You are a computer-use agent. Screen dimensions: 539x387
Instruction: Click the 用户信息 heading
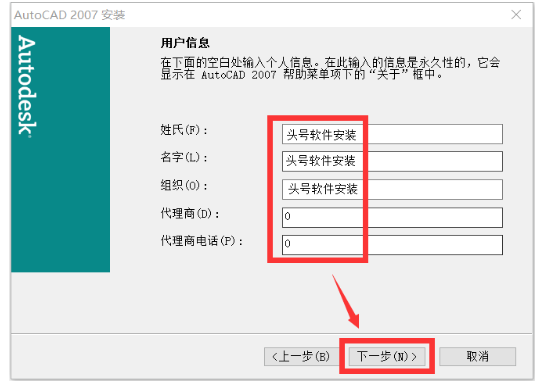185,43
